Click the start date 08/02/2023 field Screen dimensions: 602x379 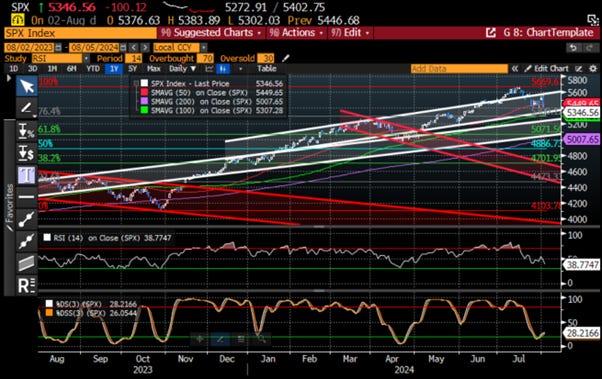pyautogui.click(x=30, y=48)
